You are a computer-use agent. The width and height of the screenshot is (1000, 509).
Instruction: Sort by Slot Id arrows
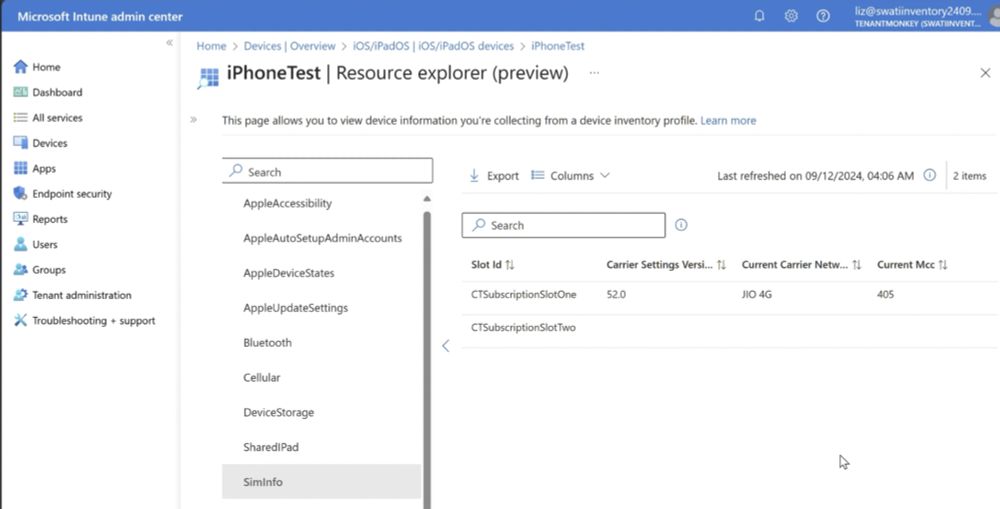click(x=510, y=265)
